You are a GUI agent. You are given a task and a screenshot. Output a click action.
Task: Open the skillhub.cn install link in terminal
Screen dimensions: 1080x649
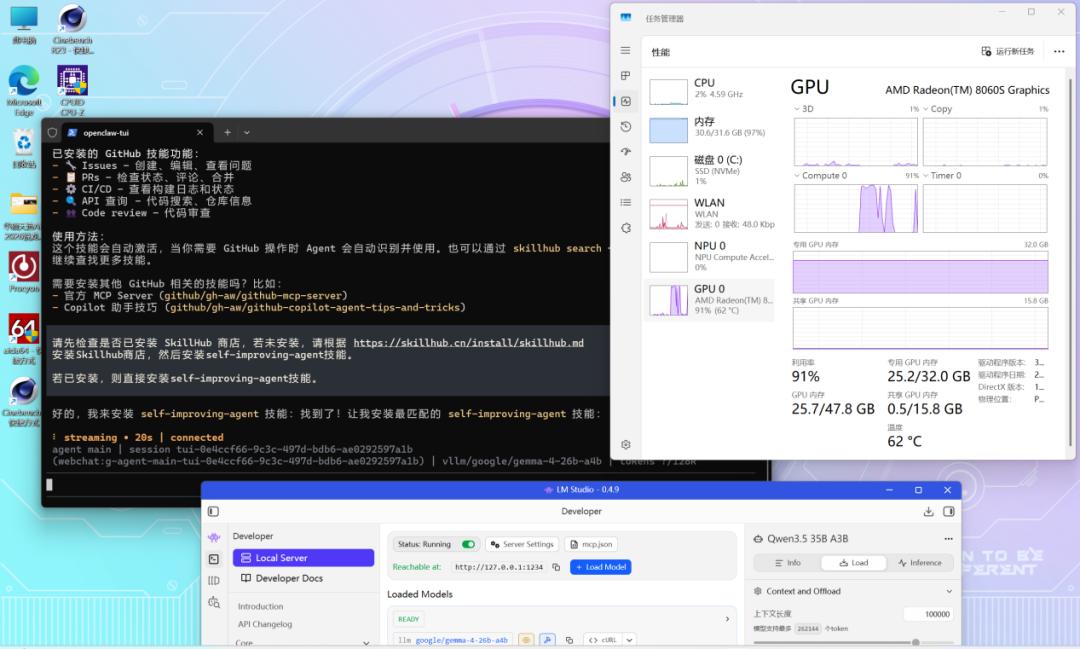tap(468, 342)
